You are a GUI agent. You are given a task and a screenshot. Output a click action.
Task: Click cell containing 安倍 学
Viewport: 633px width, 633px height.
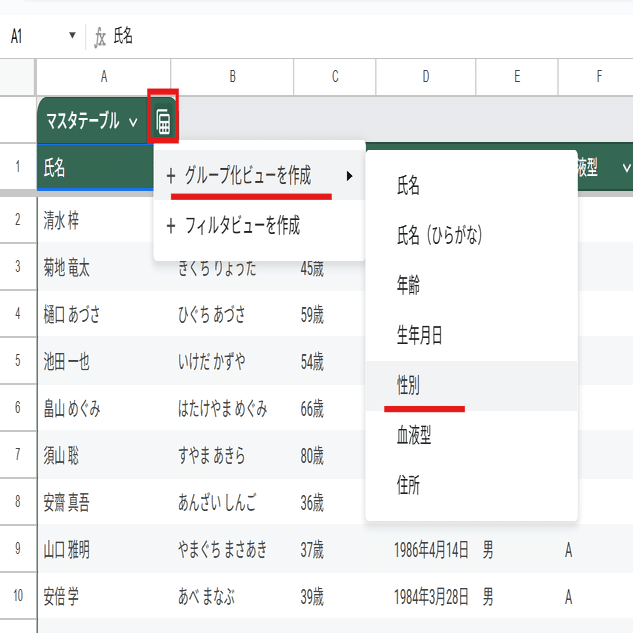point(104,597)
